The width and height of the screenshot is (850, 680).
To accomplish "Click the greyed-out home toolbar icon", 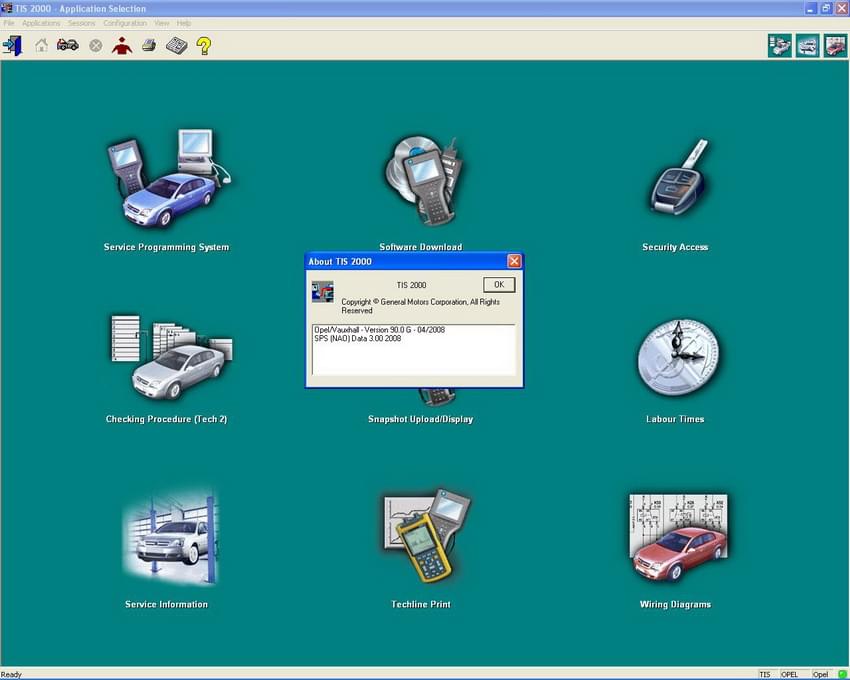I will pos(41,46).
